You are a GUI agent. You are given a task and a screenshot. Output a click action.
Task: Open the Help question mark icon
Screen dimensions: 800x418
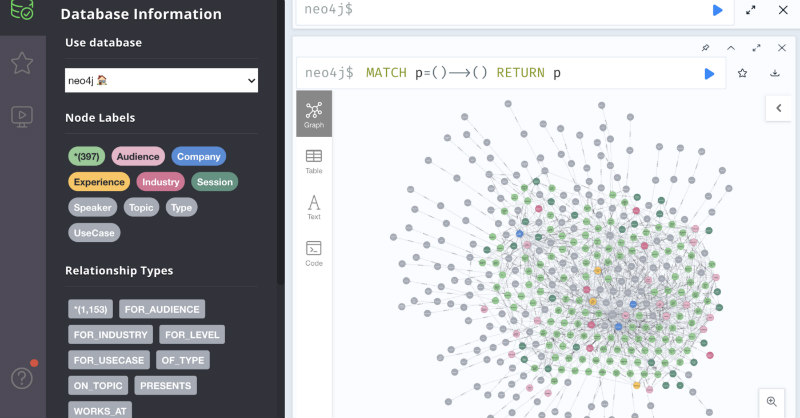pyautogui.click(x=22, y=378)
